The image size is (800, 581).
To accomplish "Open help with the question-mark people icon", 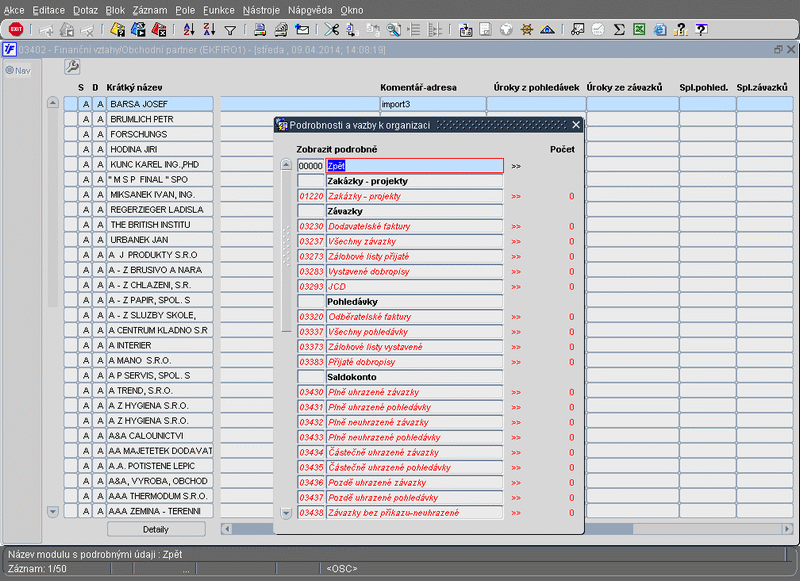I will (681, 30).
